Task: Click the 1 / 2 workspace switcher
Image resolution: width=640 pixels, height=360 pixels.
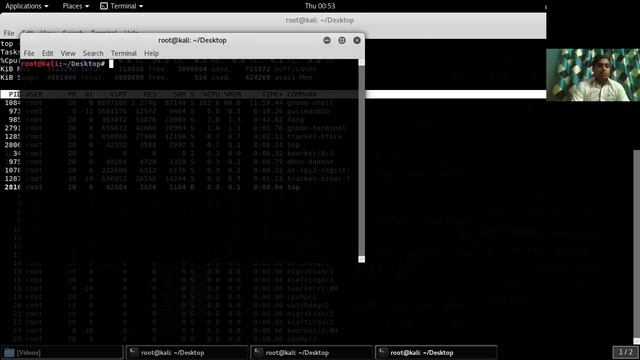Action: pos(625,352)
